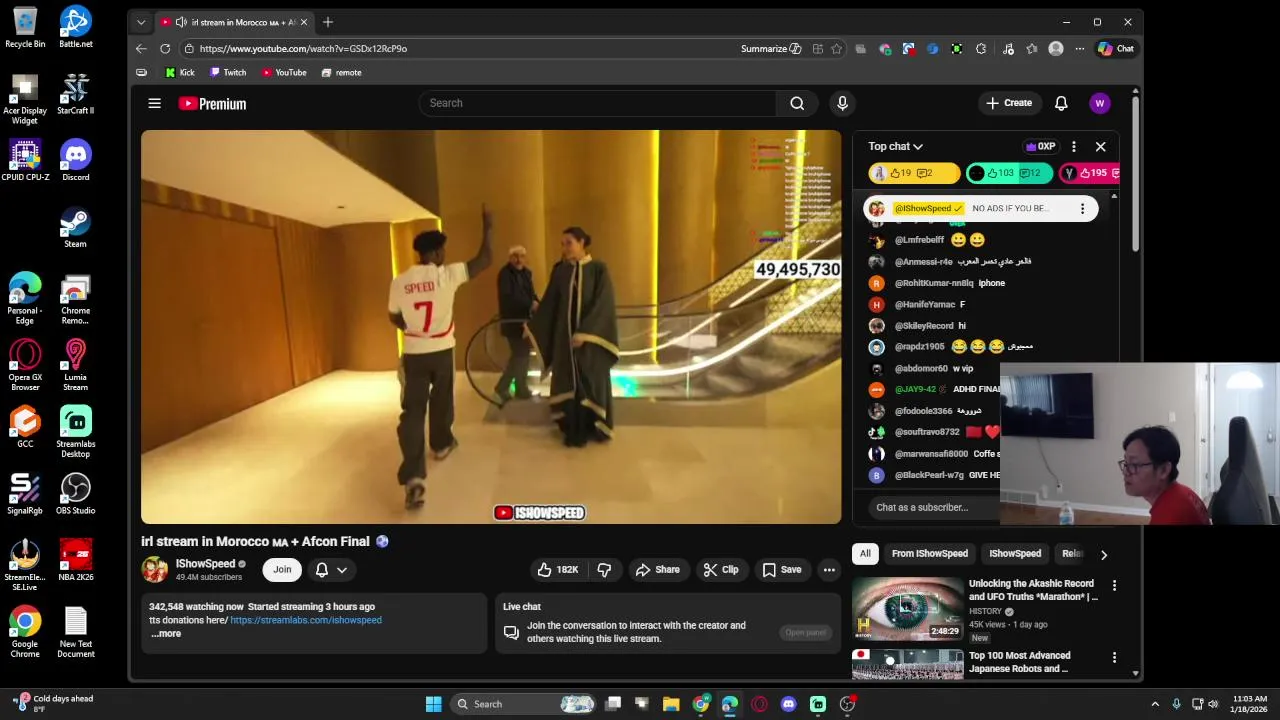
Task: Select the From IShowSpeed chip
Action: (x=929, y=553)
